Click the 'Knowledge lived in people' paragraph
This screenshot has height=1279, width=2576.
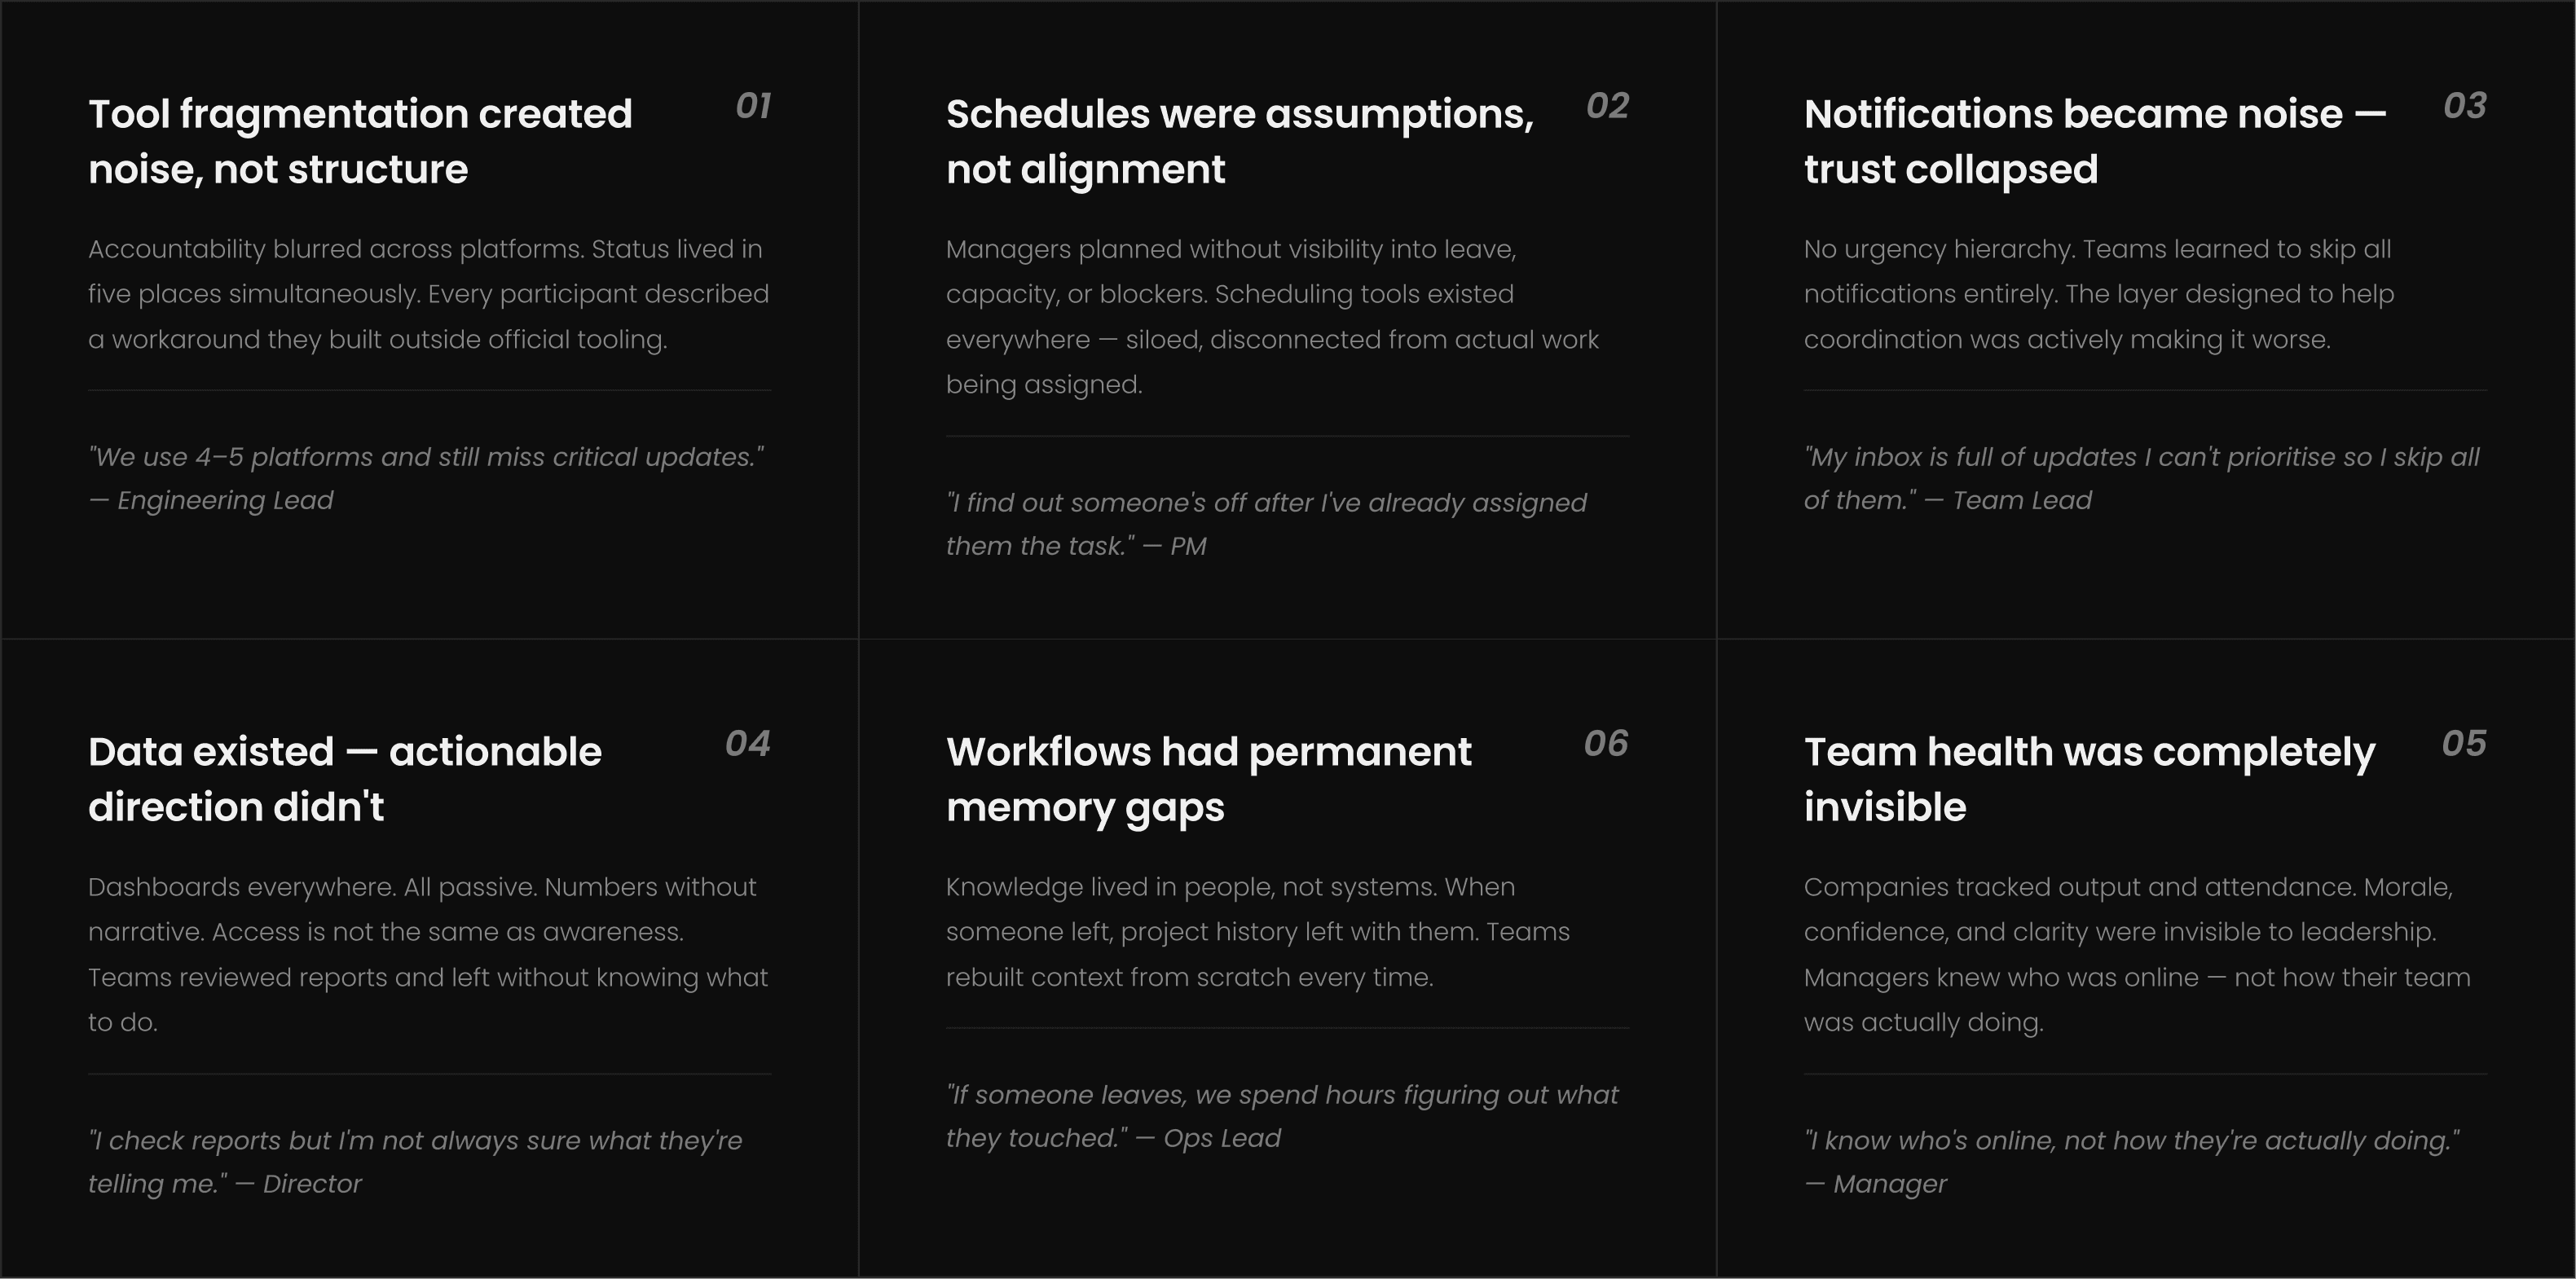1258,932
